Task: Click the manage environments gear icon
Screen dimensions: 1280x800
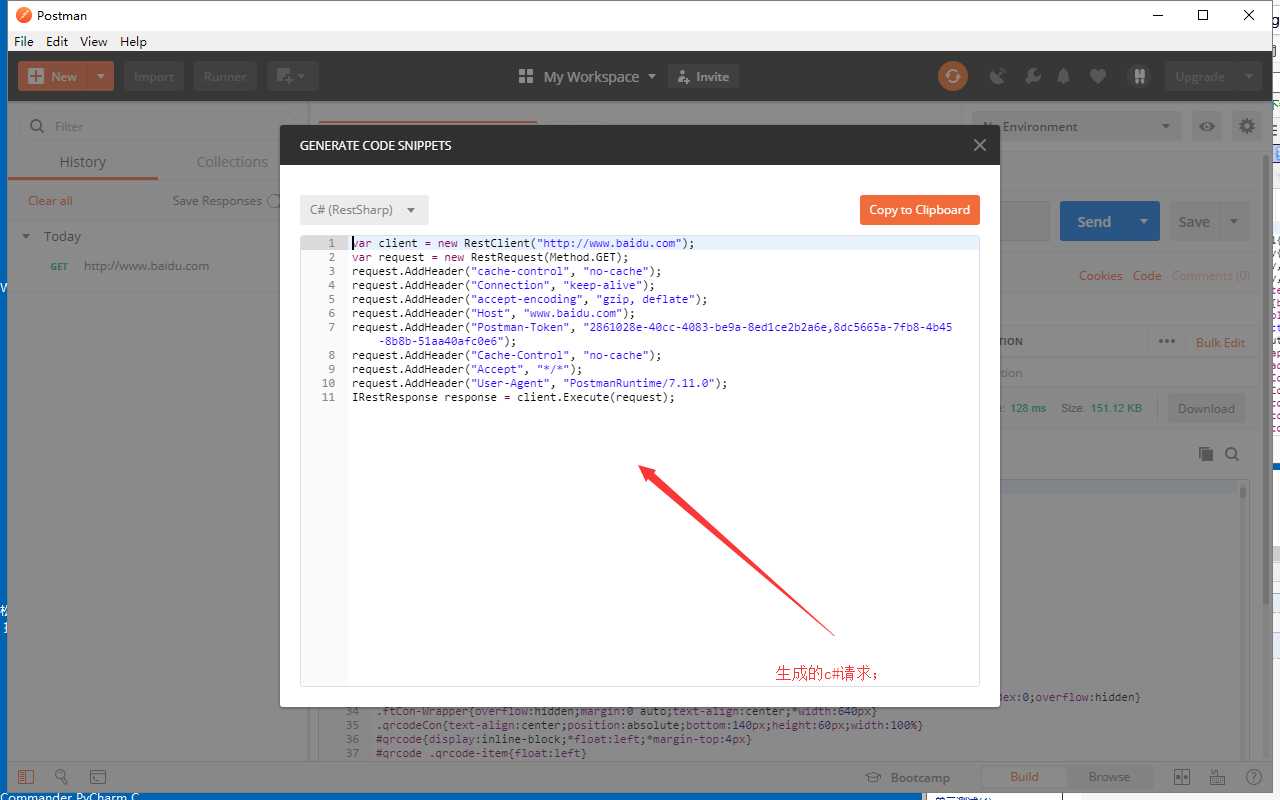Action: pos(1246,126)
